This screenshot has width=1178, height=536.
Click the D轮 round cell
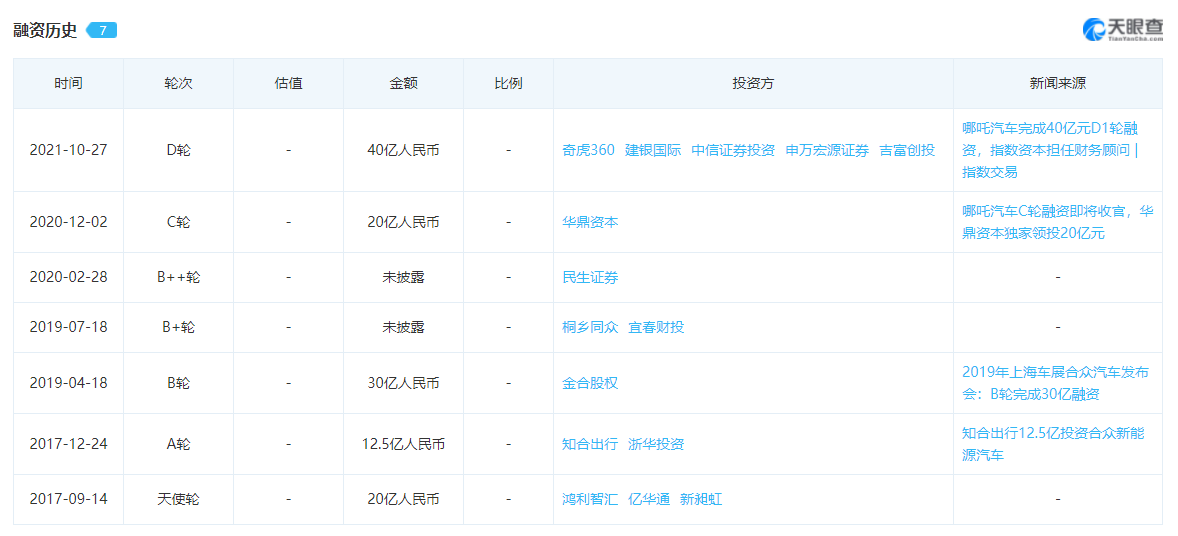178,150
